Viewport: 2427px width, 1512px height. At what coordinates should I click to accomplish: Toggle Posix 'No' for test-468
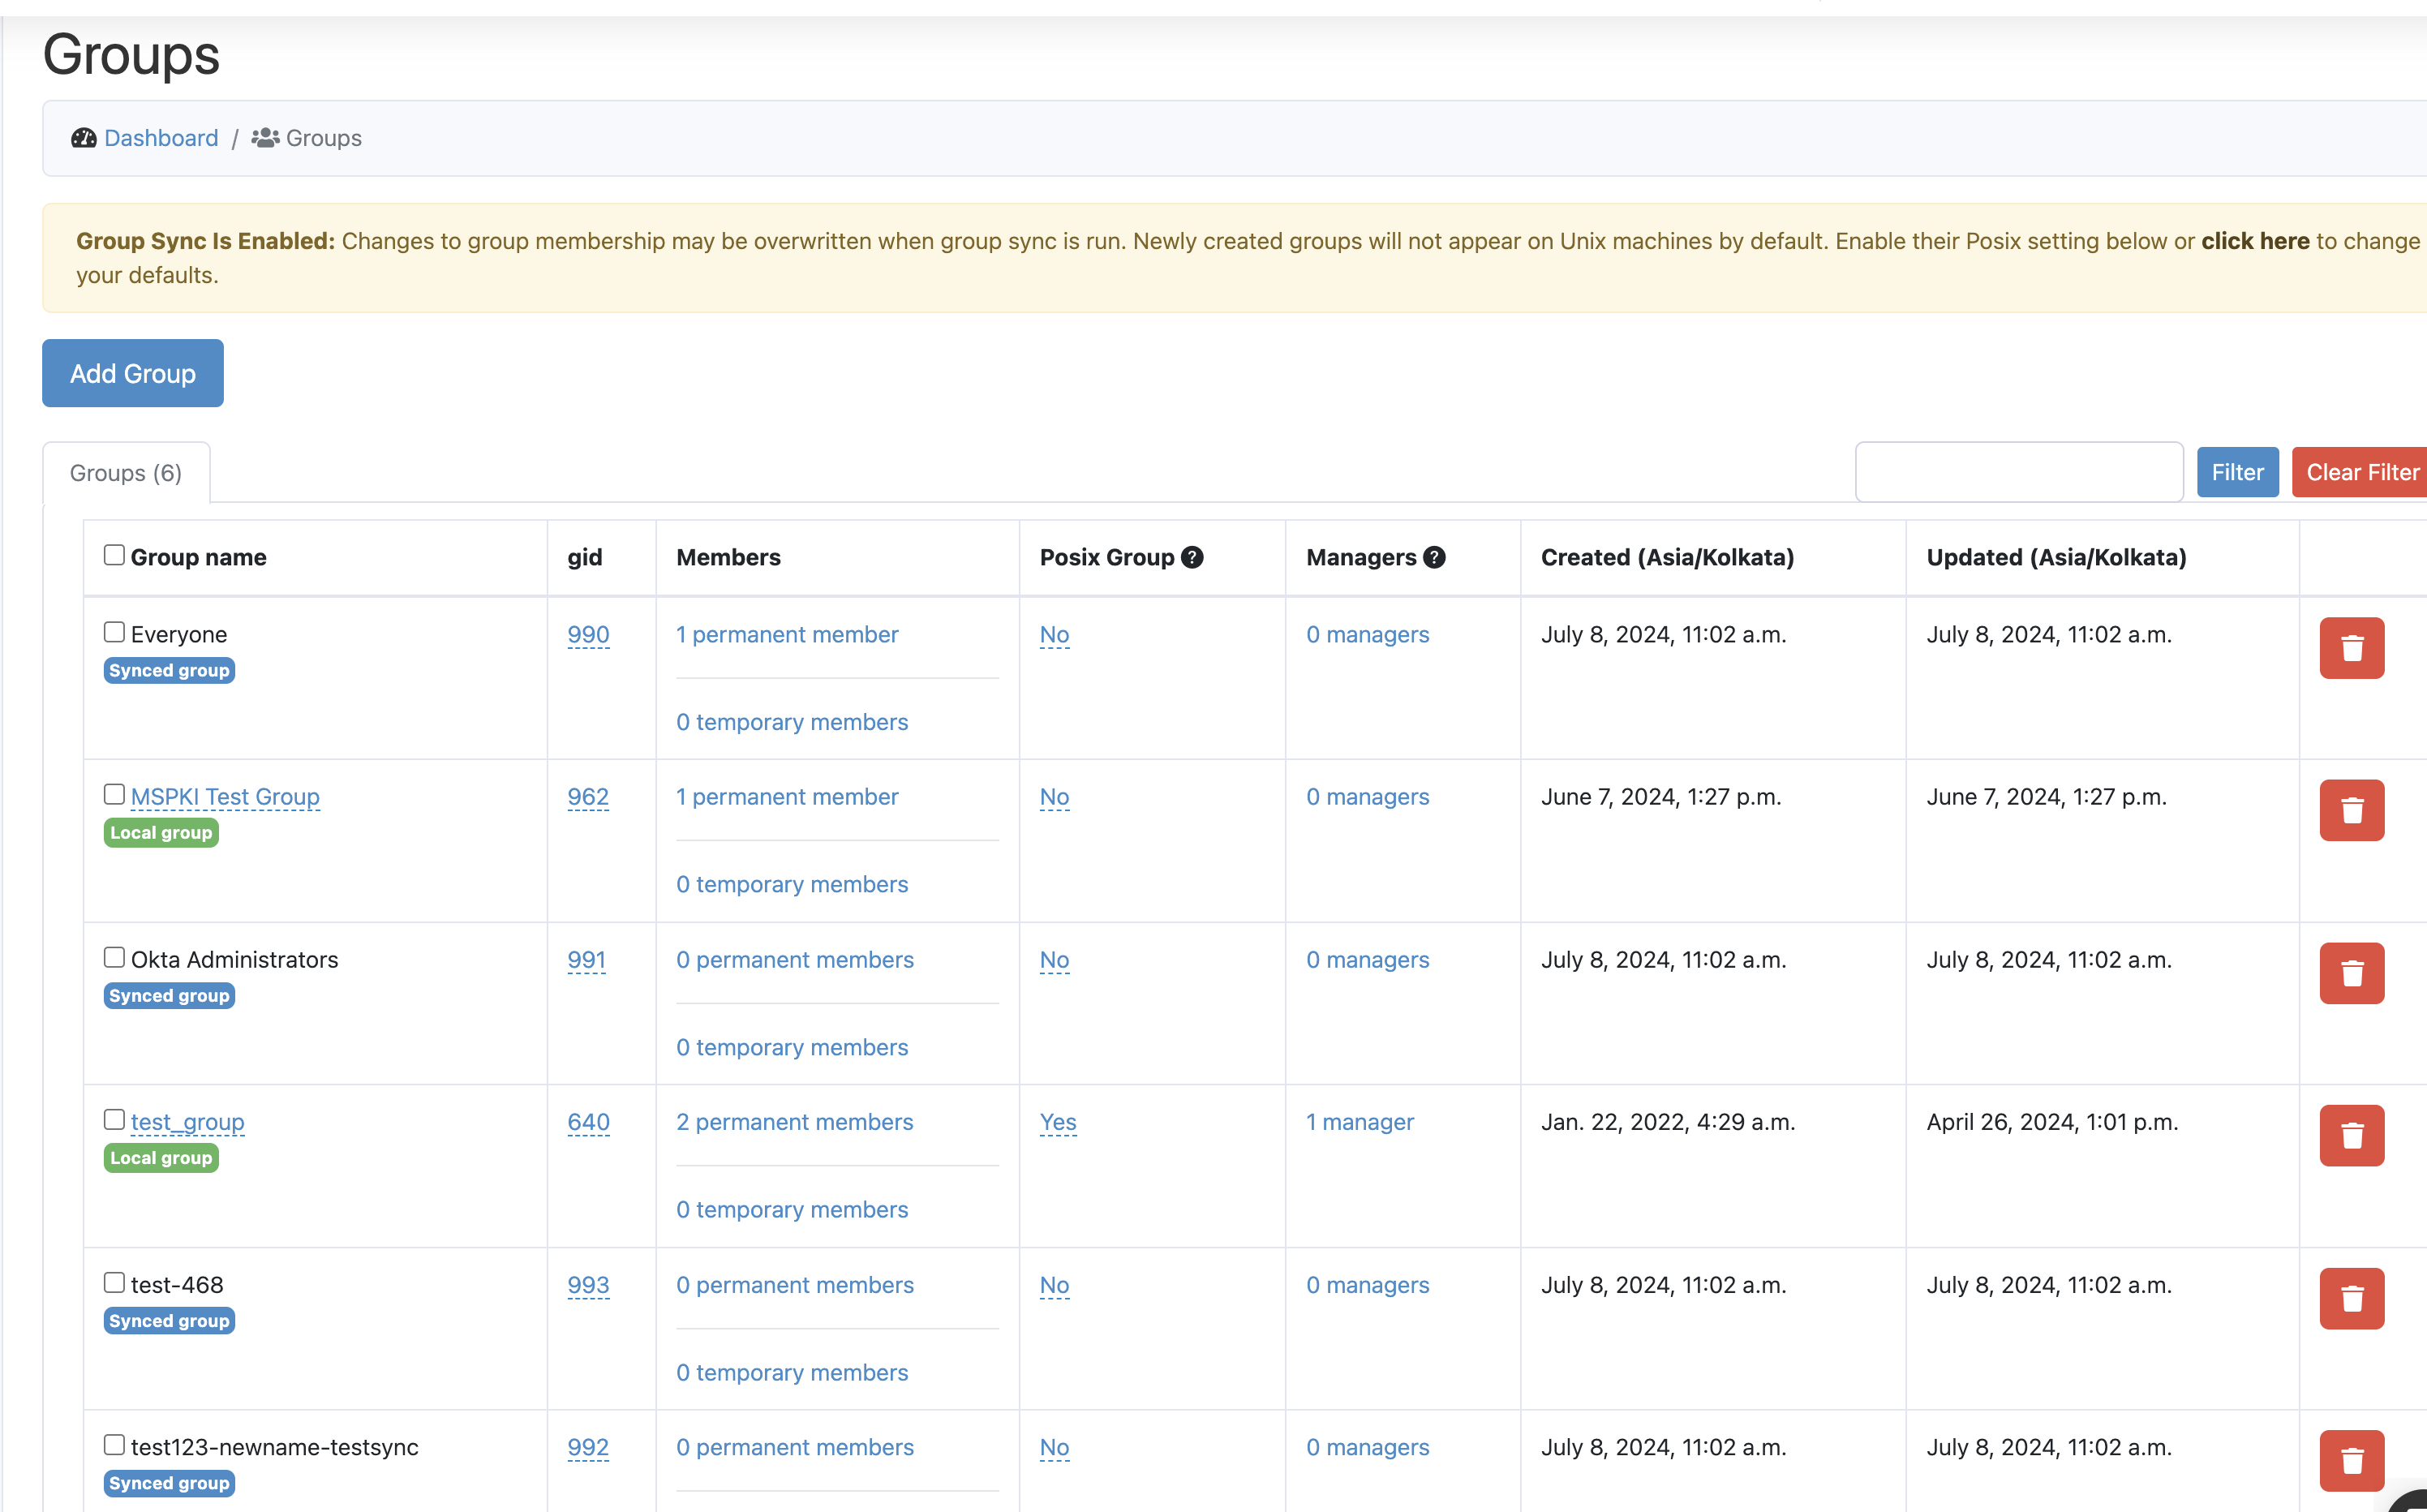[1054, 1285]
